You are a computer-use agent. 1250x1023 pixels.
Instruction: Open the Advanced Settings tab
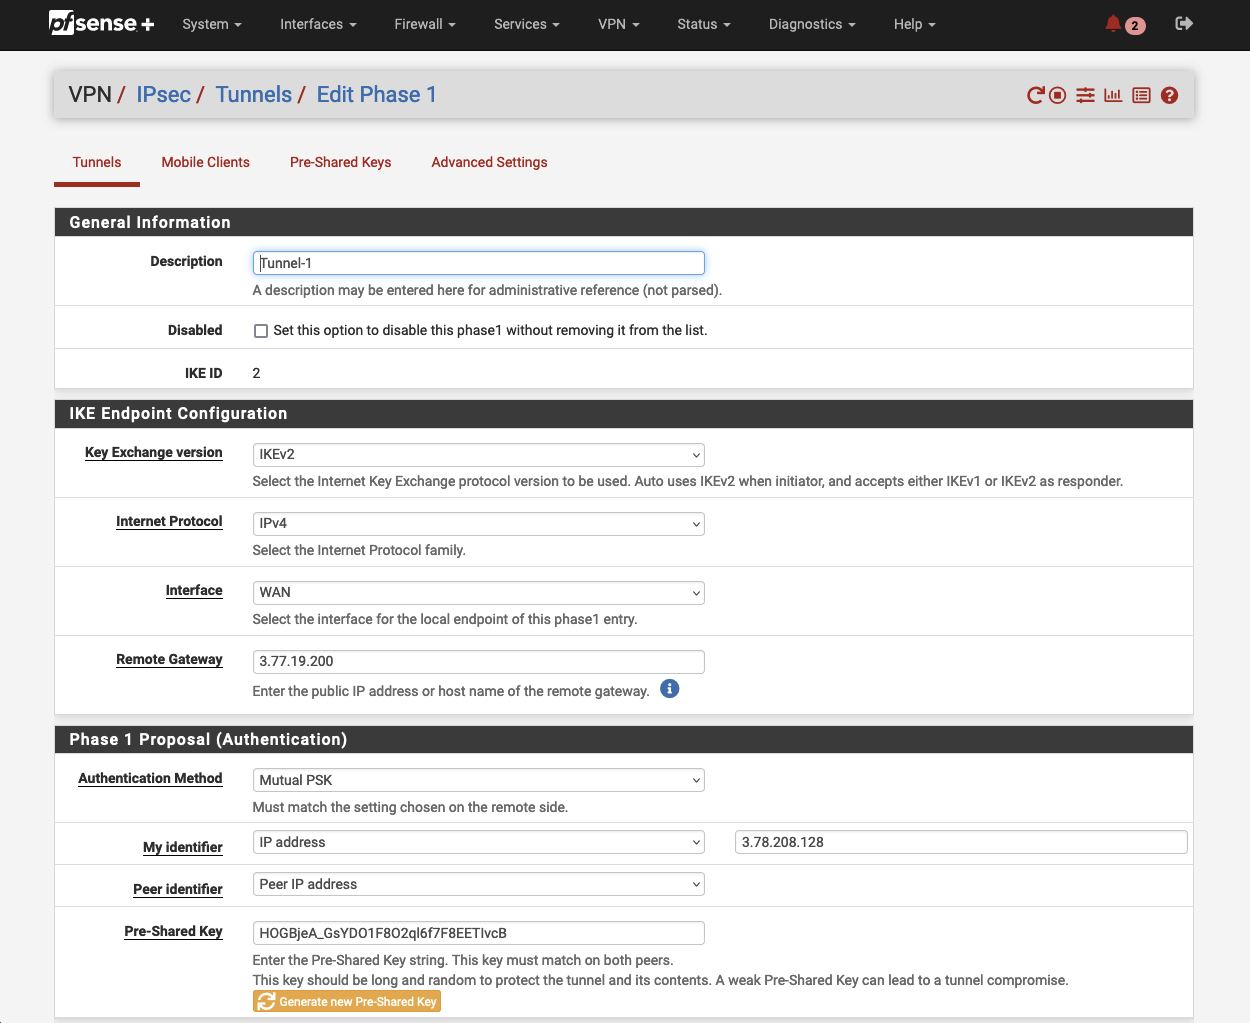click(x=489, y=162)
